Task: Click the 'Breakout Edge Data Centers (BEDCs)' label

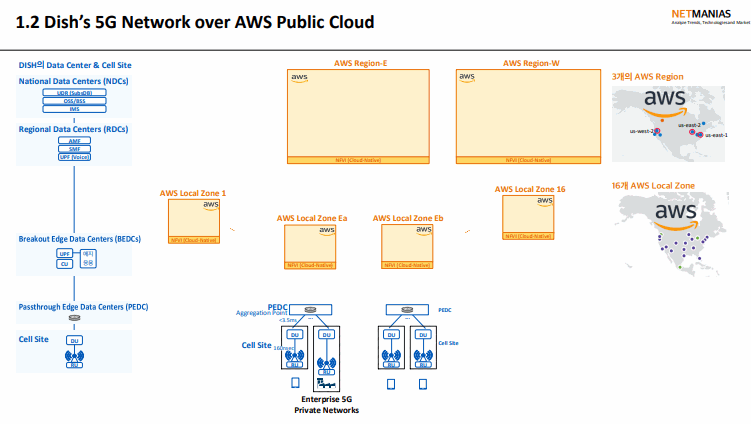Action: [x=80, y=239]
